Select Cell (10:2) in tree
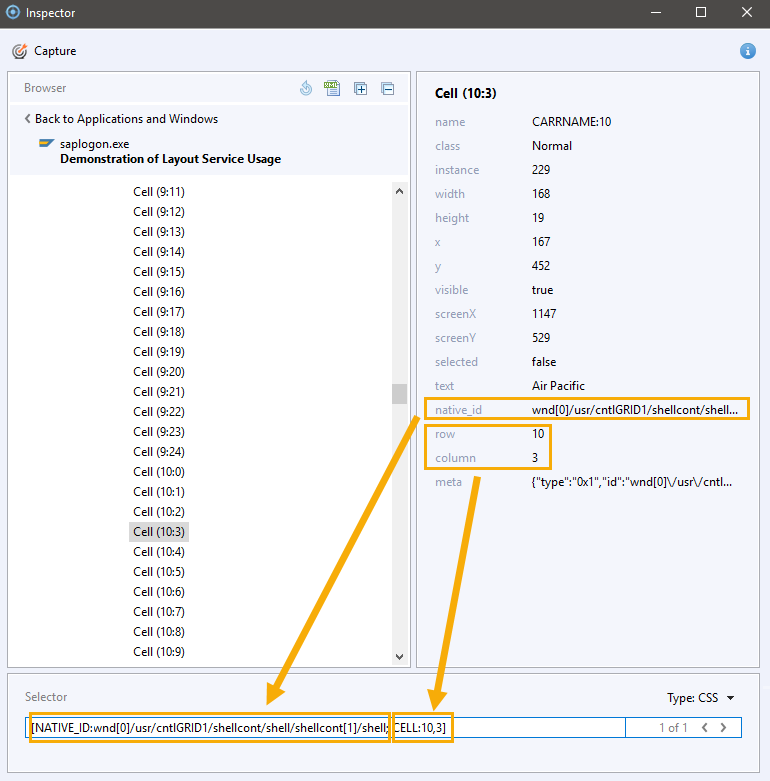The height and width of the screenshot is (781, 770). [159, 512]
